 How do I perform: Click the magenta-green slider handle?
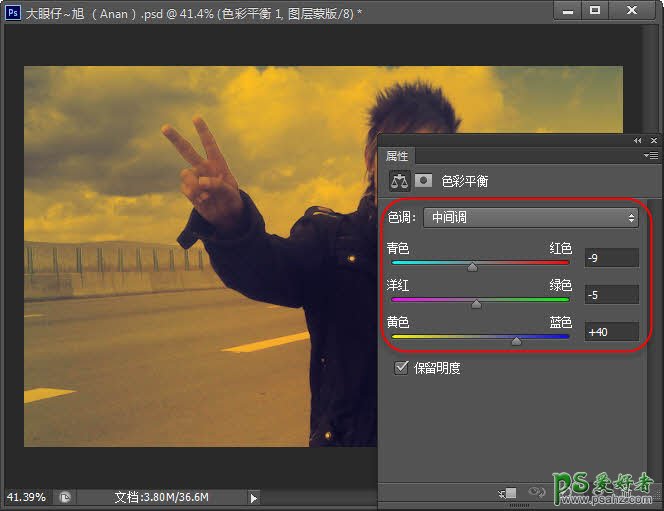tap(476, 303)
